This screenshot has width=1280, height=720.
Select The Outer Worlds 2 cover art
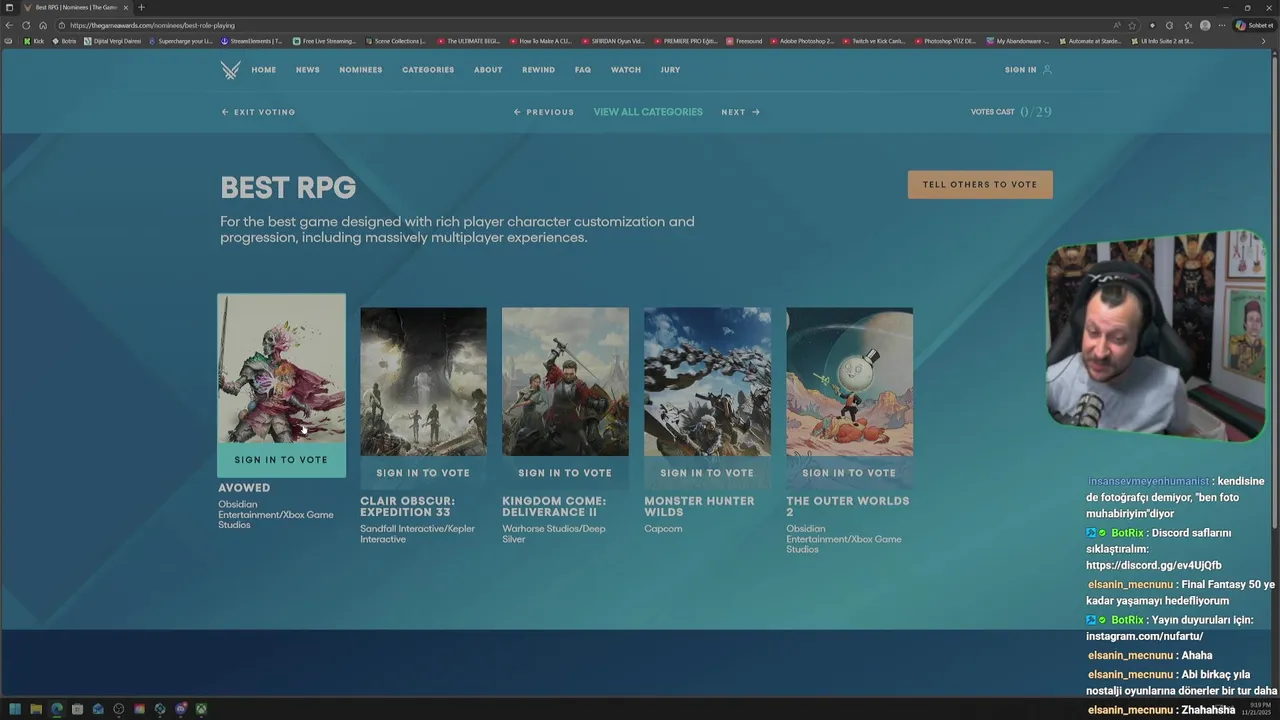(849, 381)
